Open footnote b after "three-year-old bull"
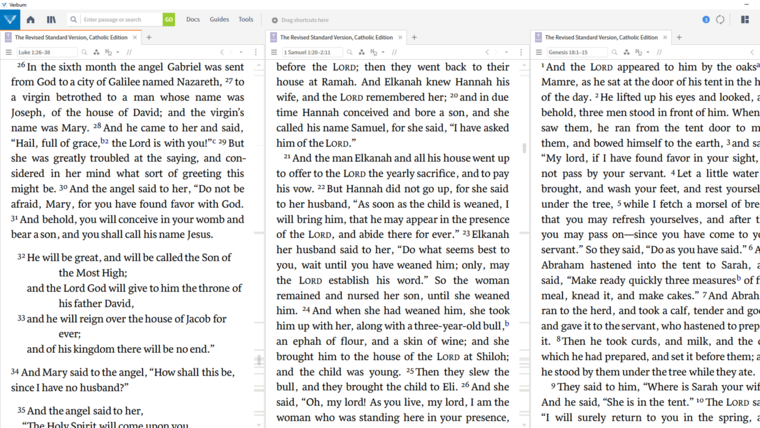Image resolution: width=760 pixels, height=428 pixels. [507, 323]
